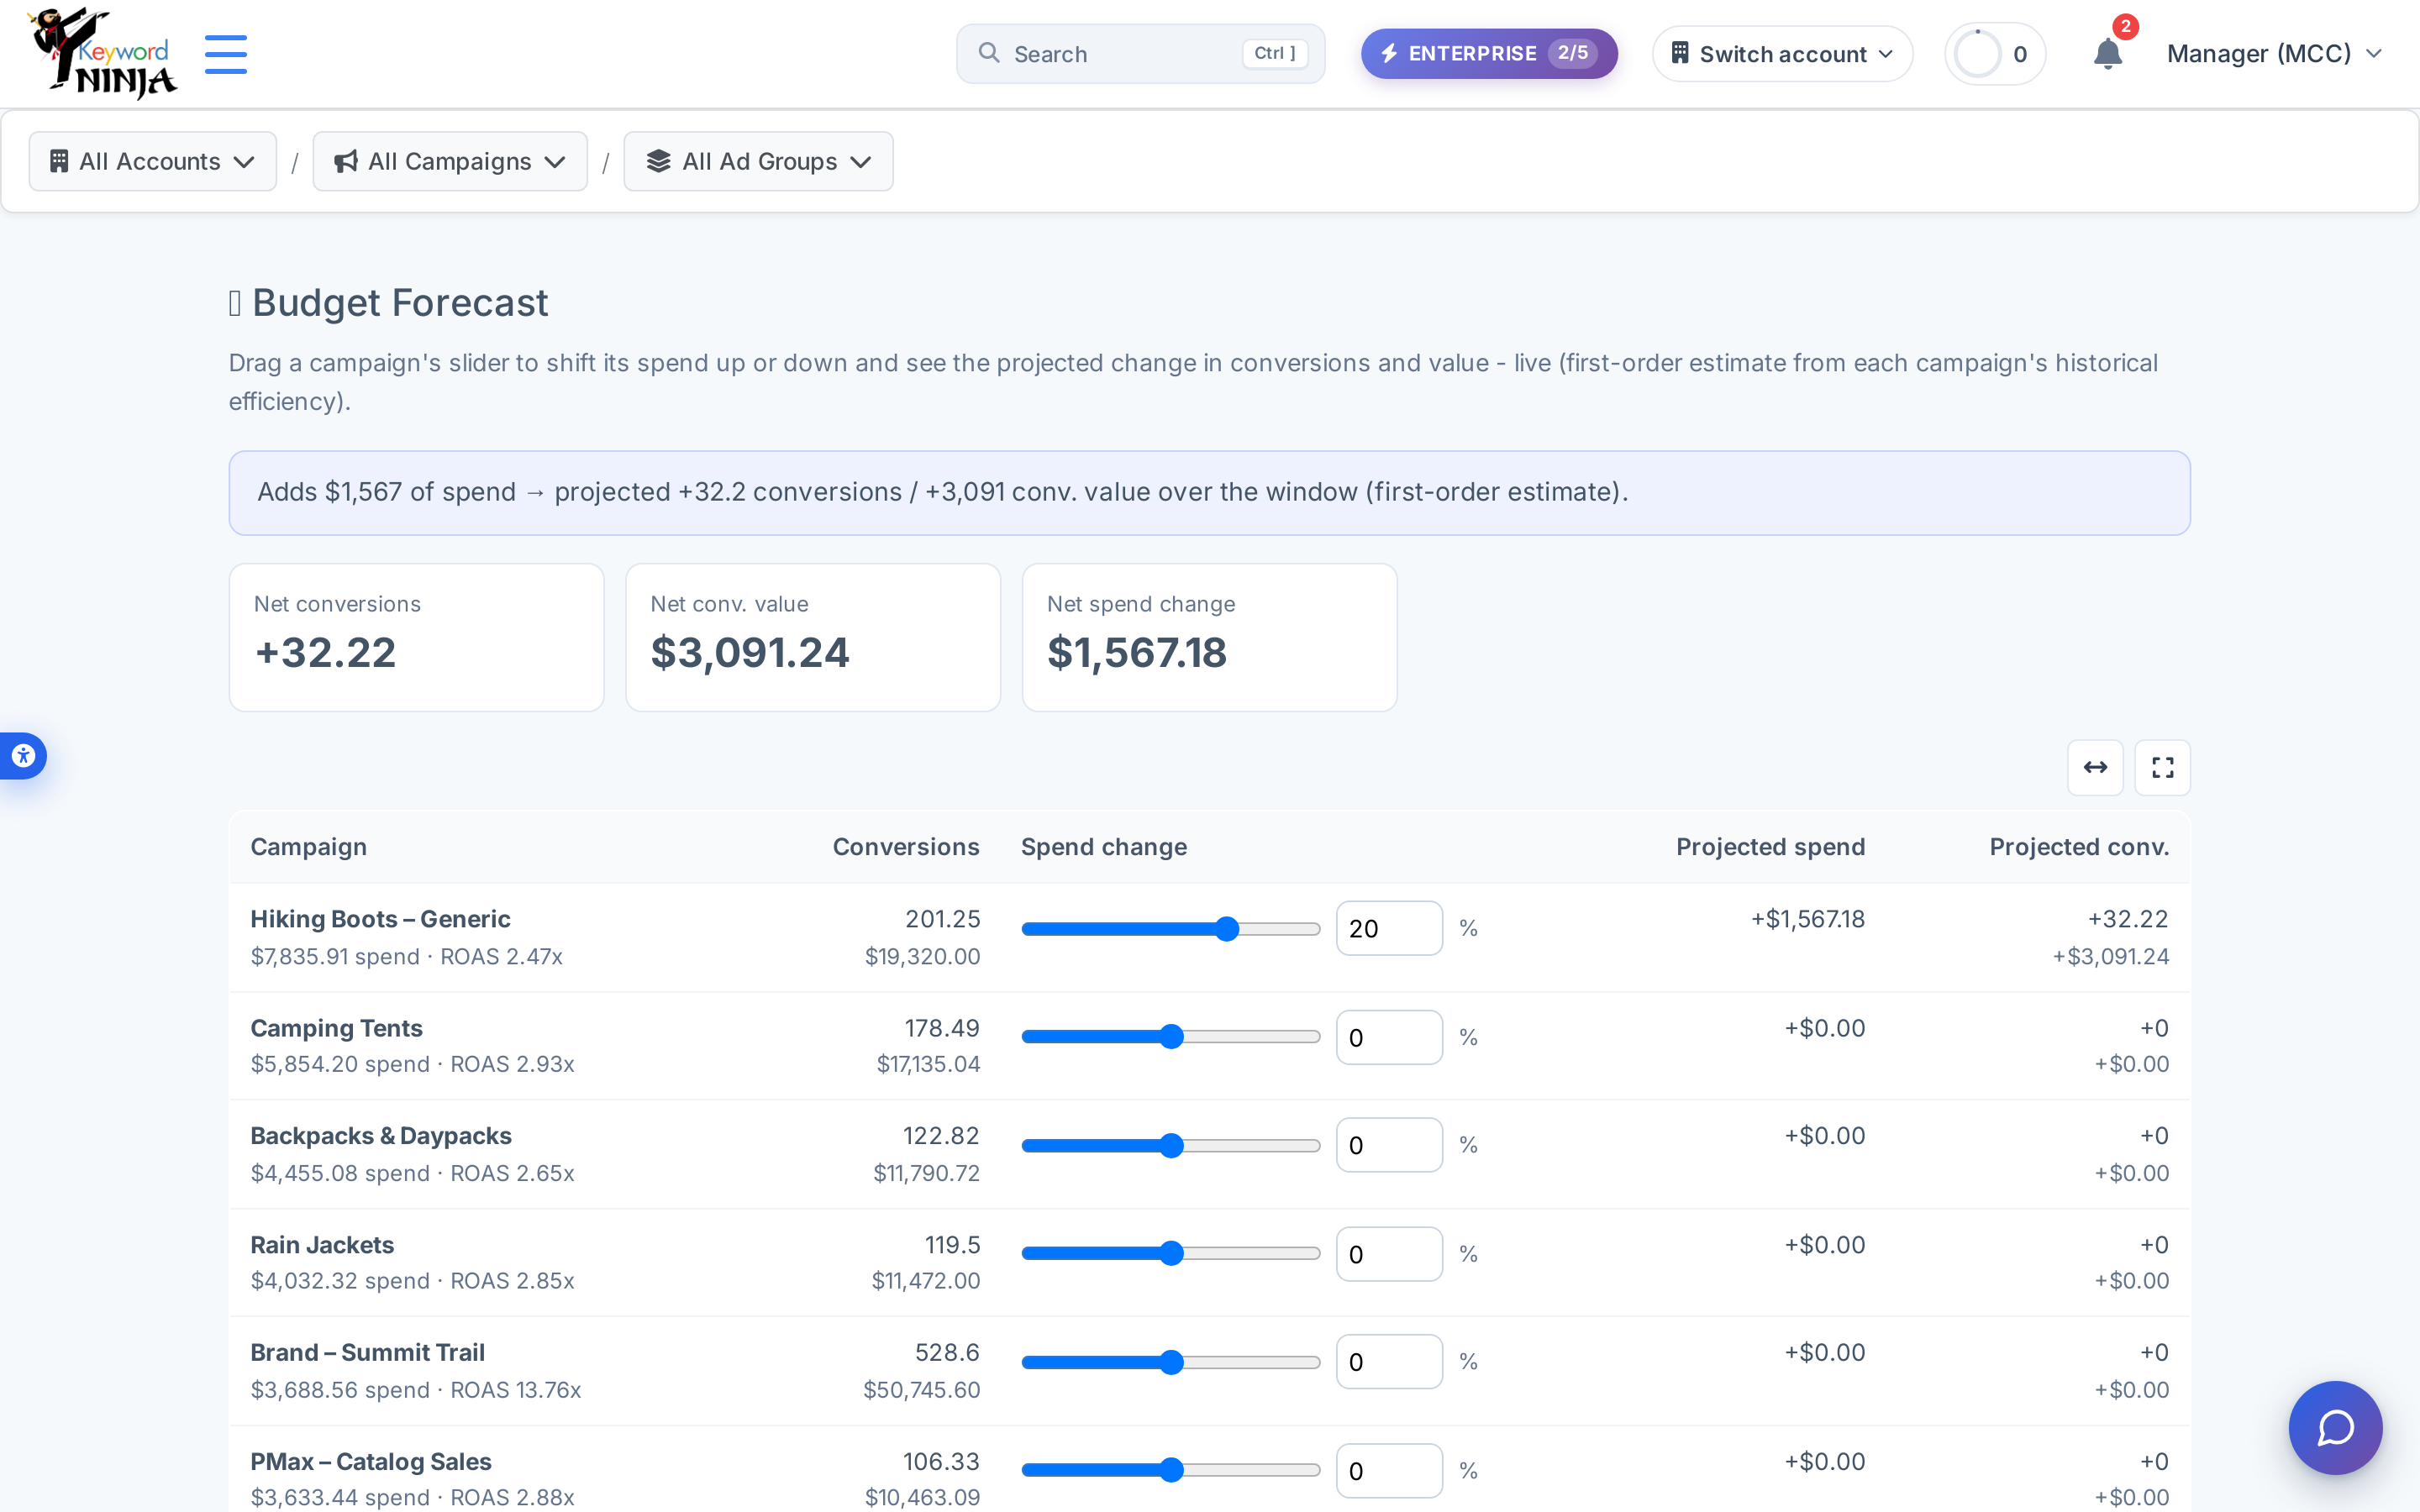Click the 528.6 conversions cell

click(x=947, y=1353)
